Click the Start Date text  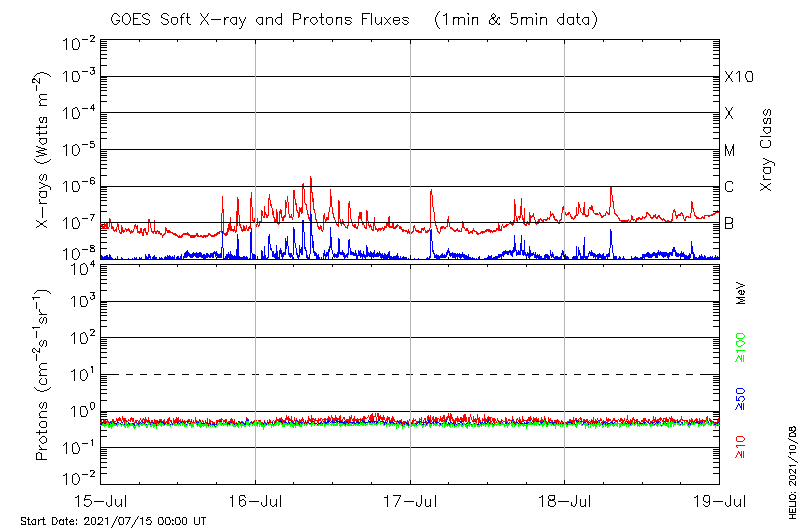click(x=113, y=521)
